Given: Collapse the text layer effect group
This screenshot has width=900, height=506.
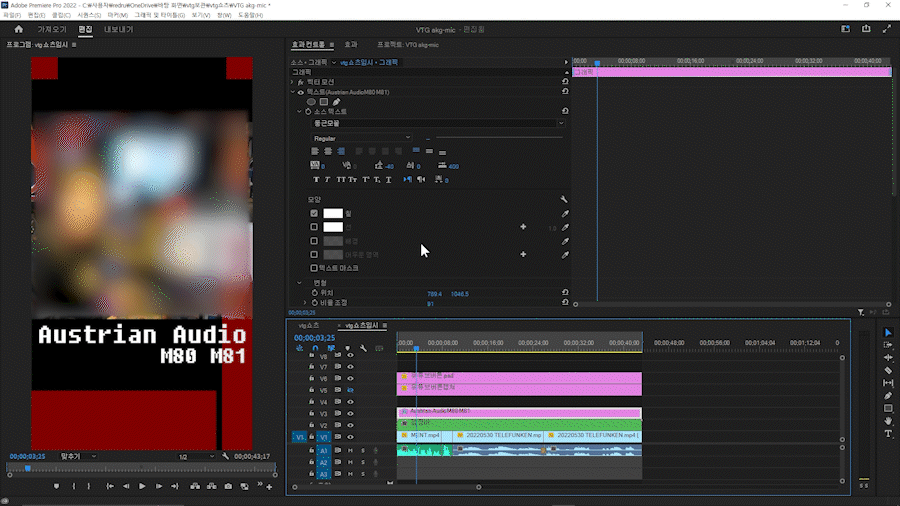Looking at the screenshot, I should (292, 92).
